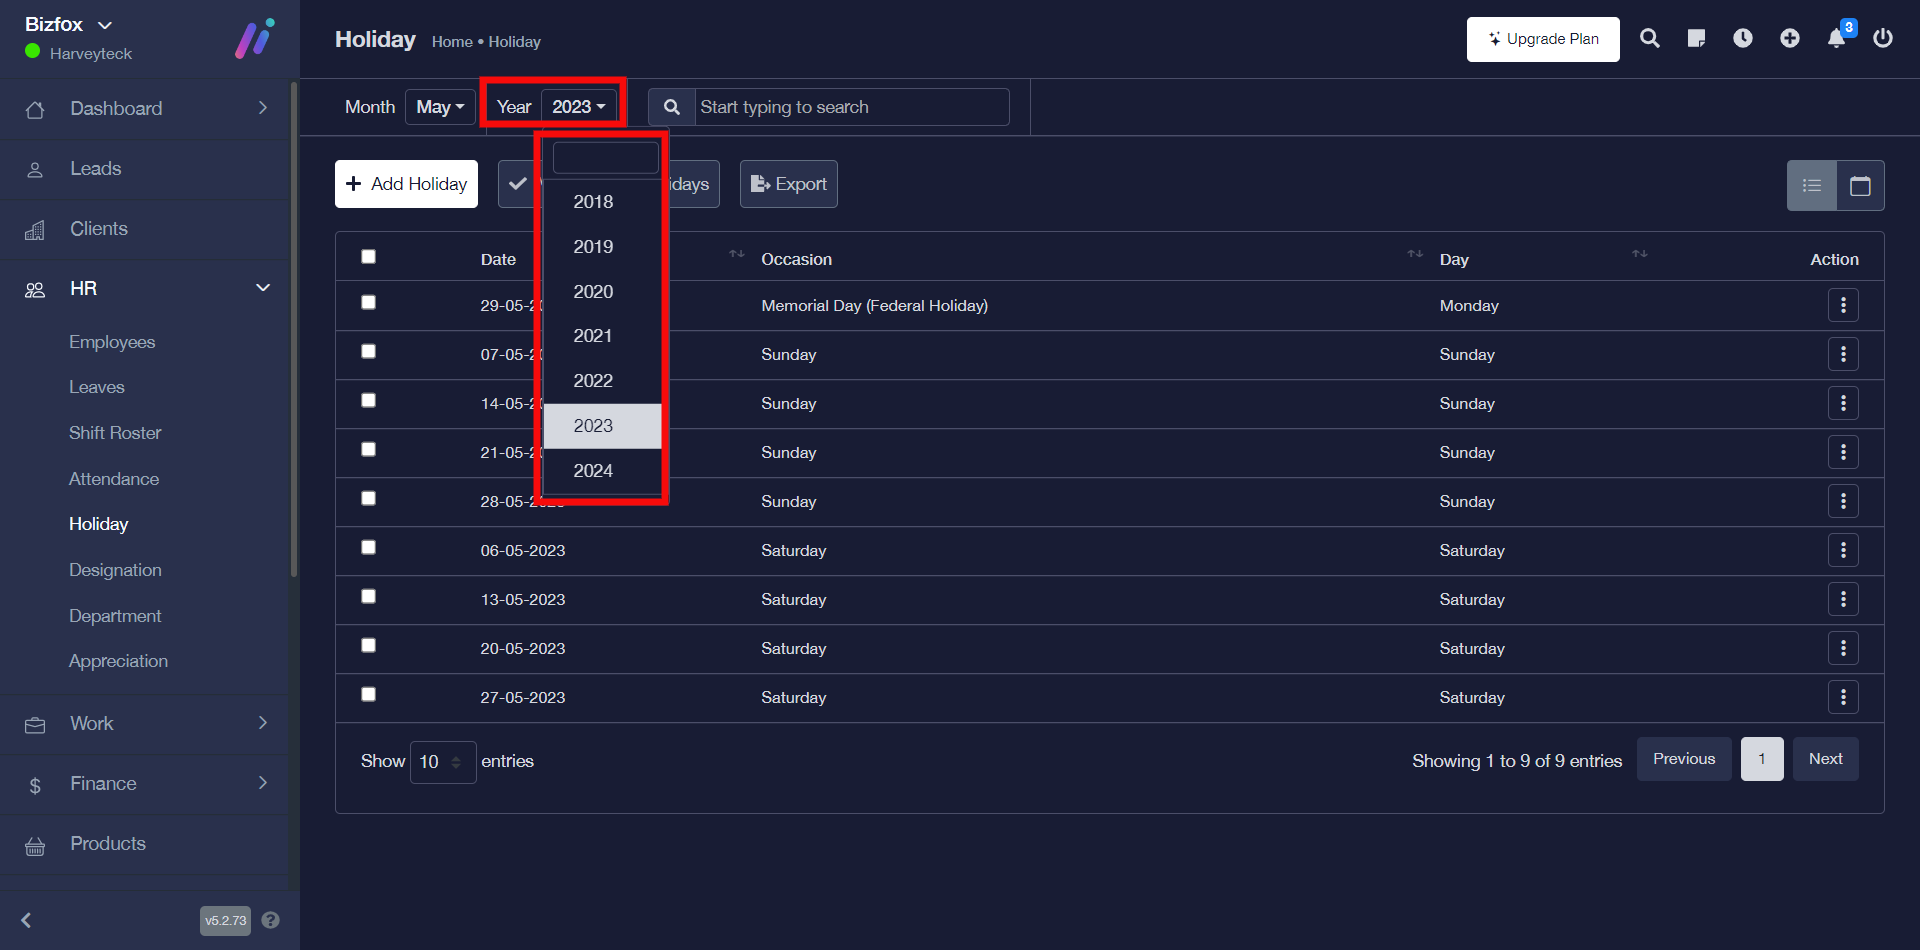Toggle the select-all checkbox in table header
The height and width of the screenshot is (950, 1920).
tap(369, 257)
